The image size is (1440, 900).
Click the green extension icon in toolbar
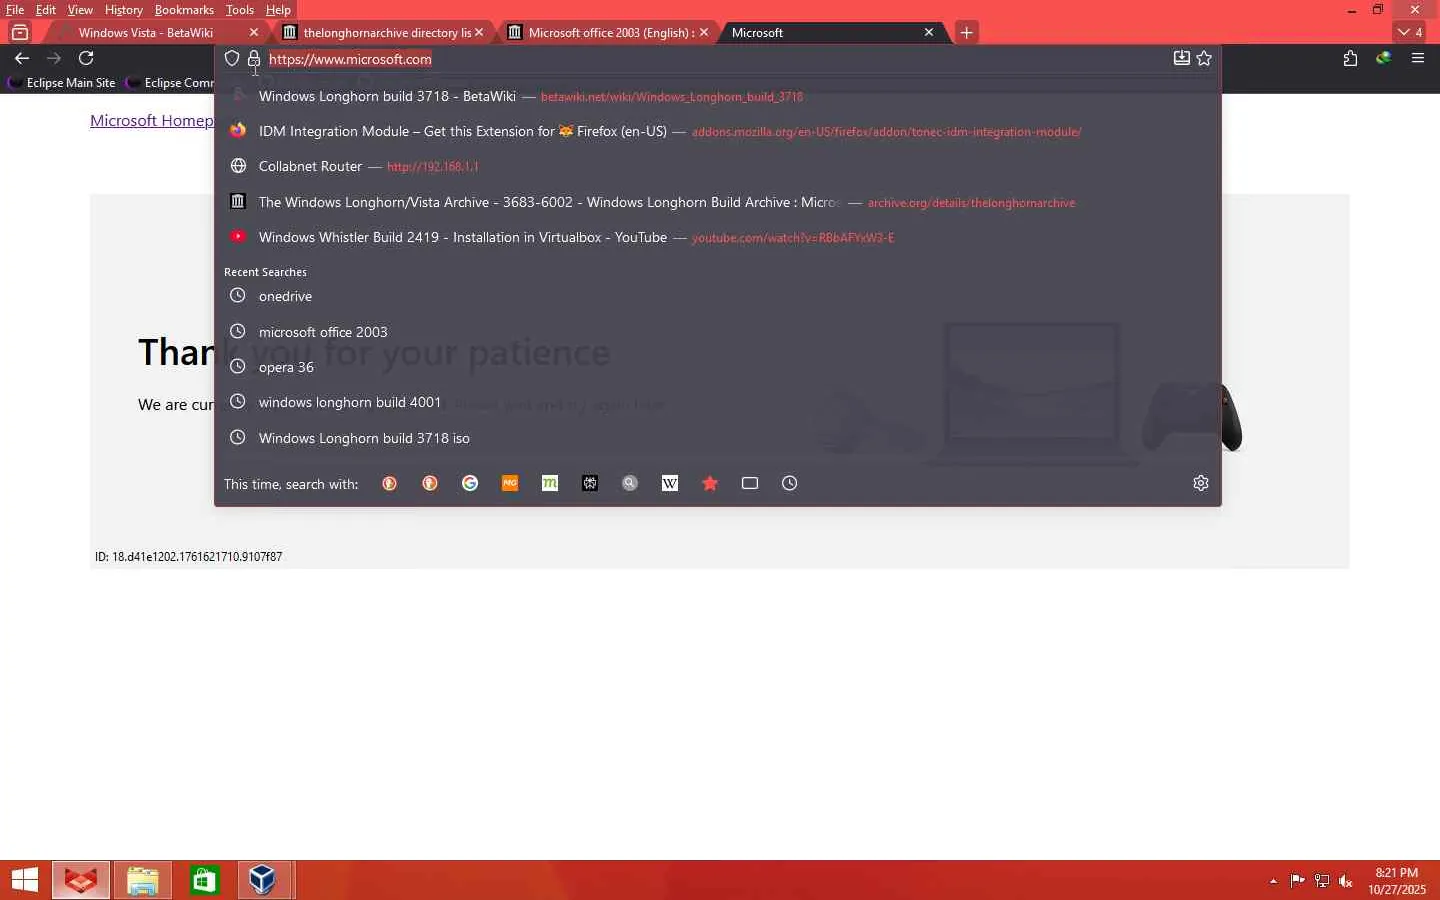(x=1384, y=58)
